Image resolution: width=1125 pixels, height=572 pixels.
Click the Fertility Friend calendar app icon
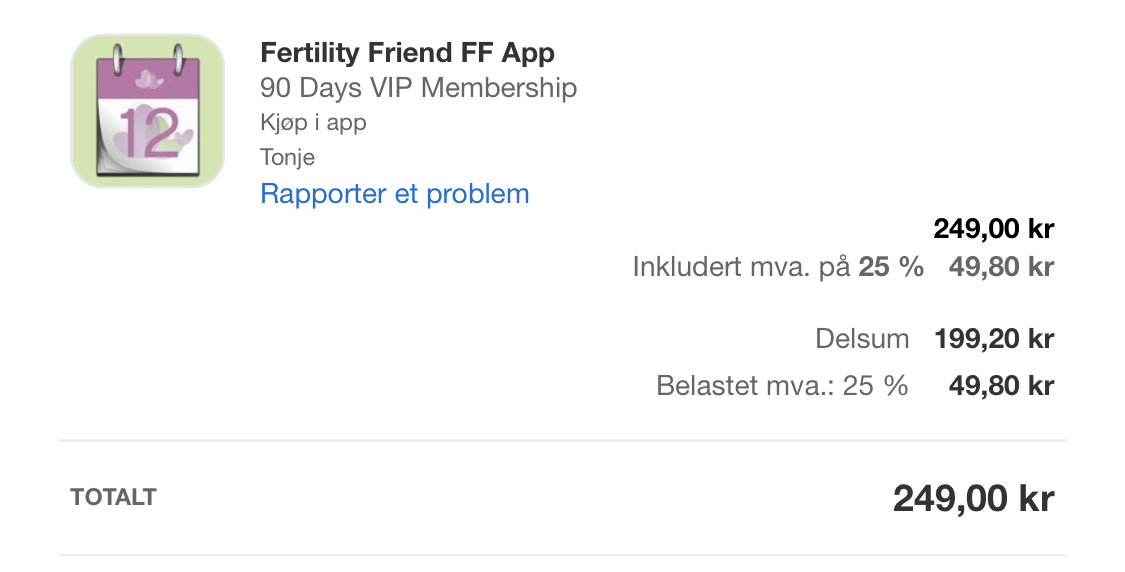[x=147, y=110]
